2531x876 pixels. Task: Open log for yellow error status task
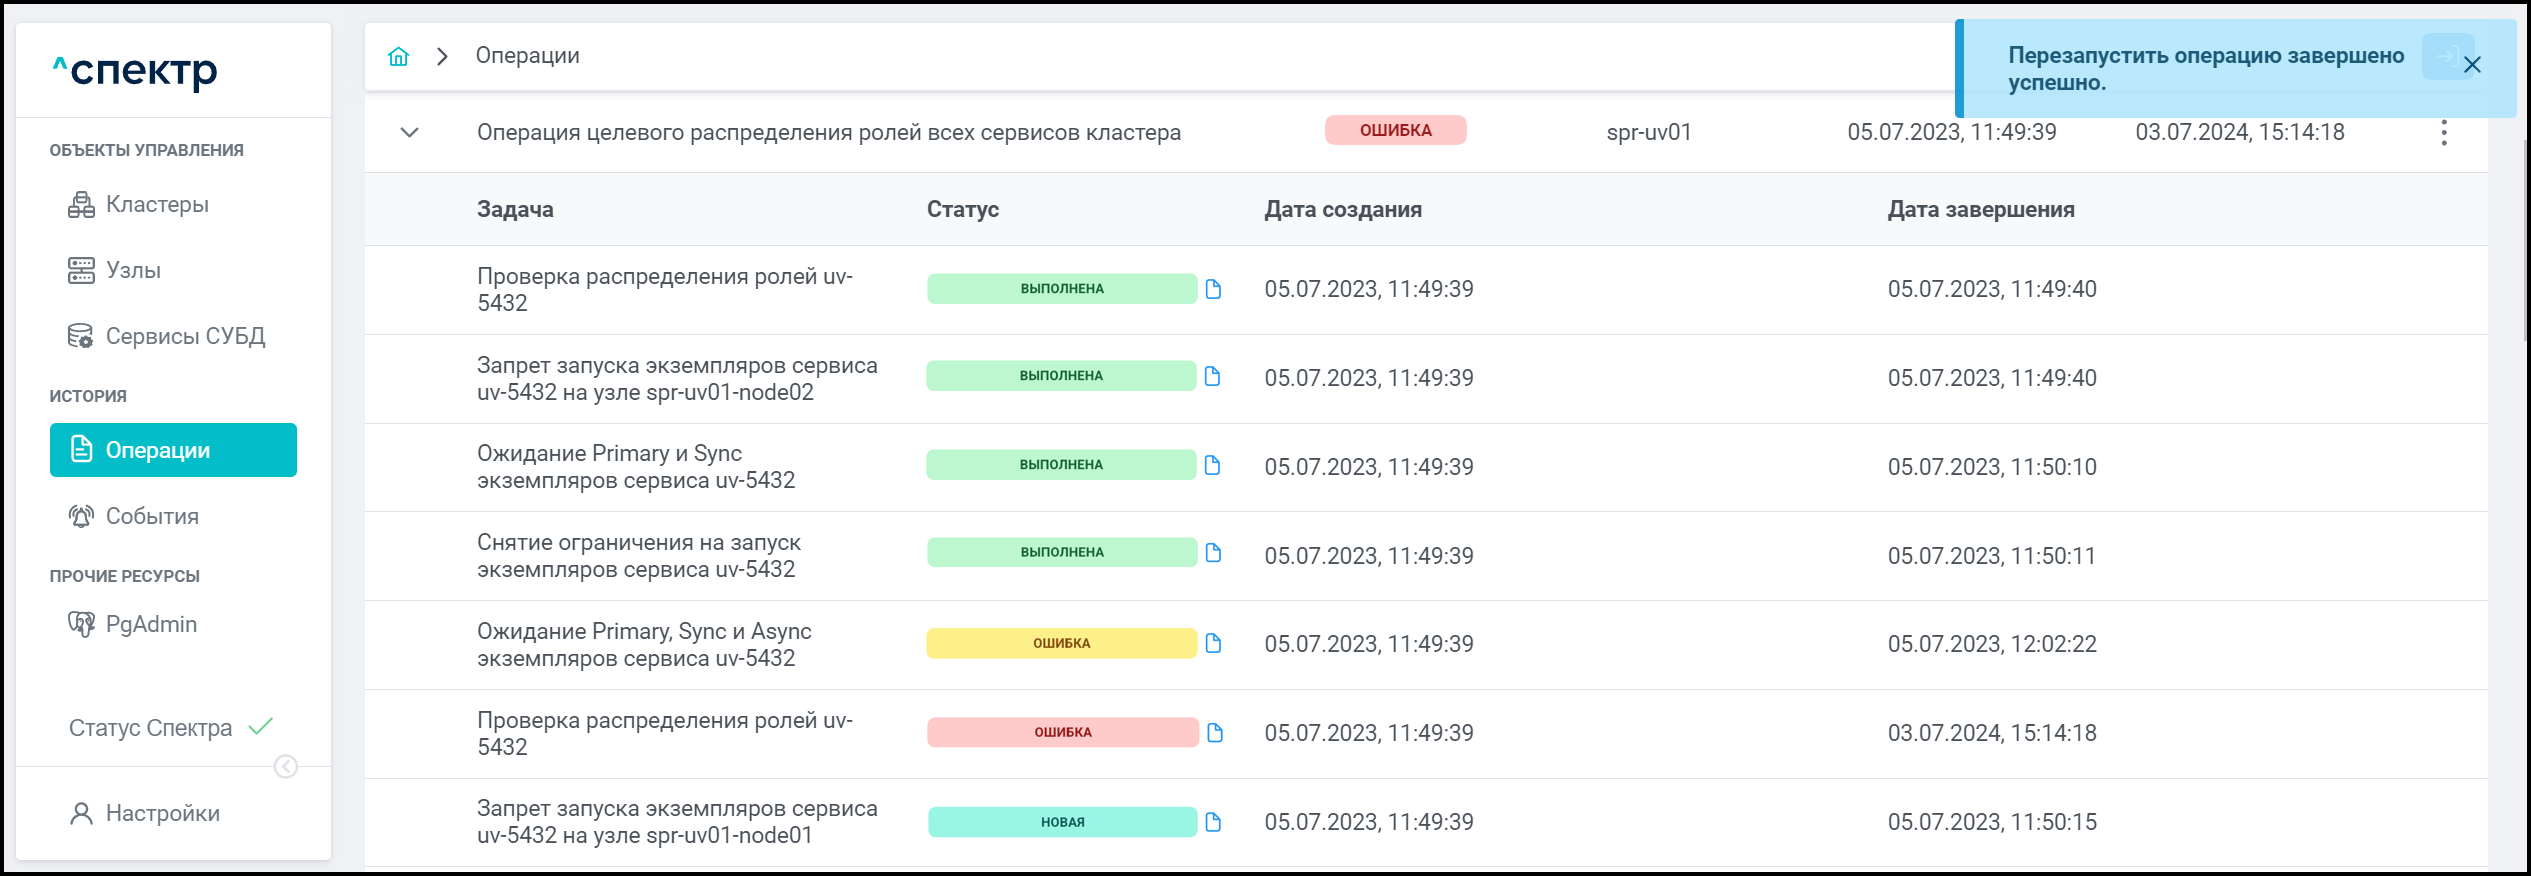tap(1213, 643)
